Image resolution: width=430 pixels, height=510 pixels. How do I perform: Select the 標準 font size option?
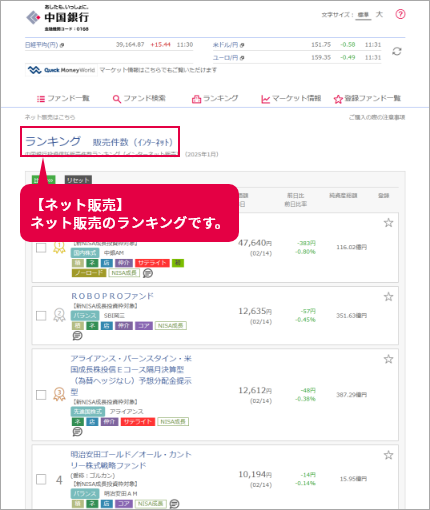click(x=363, y=15)
